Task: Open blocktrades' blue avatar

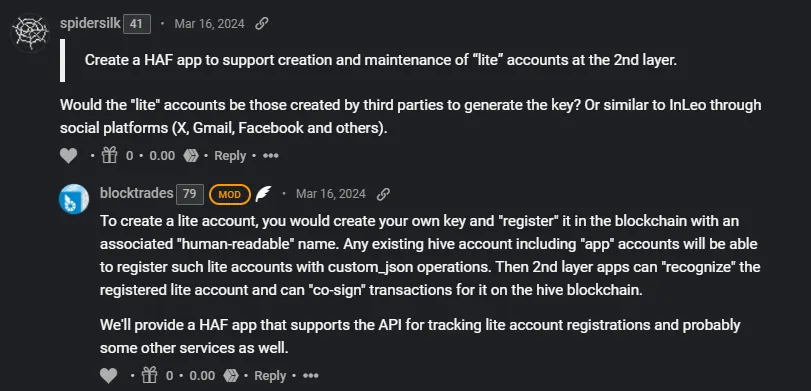Action: pos(74,199)
